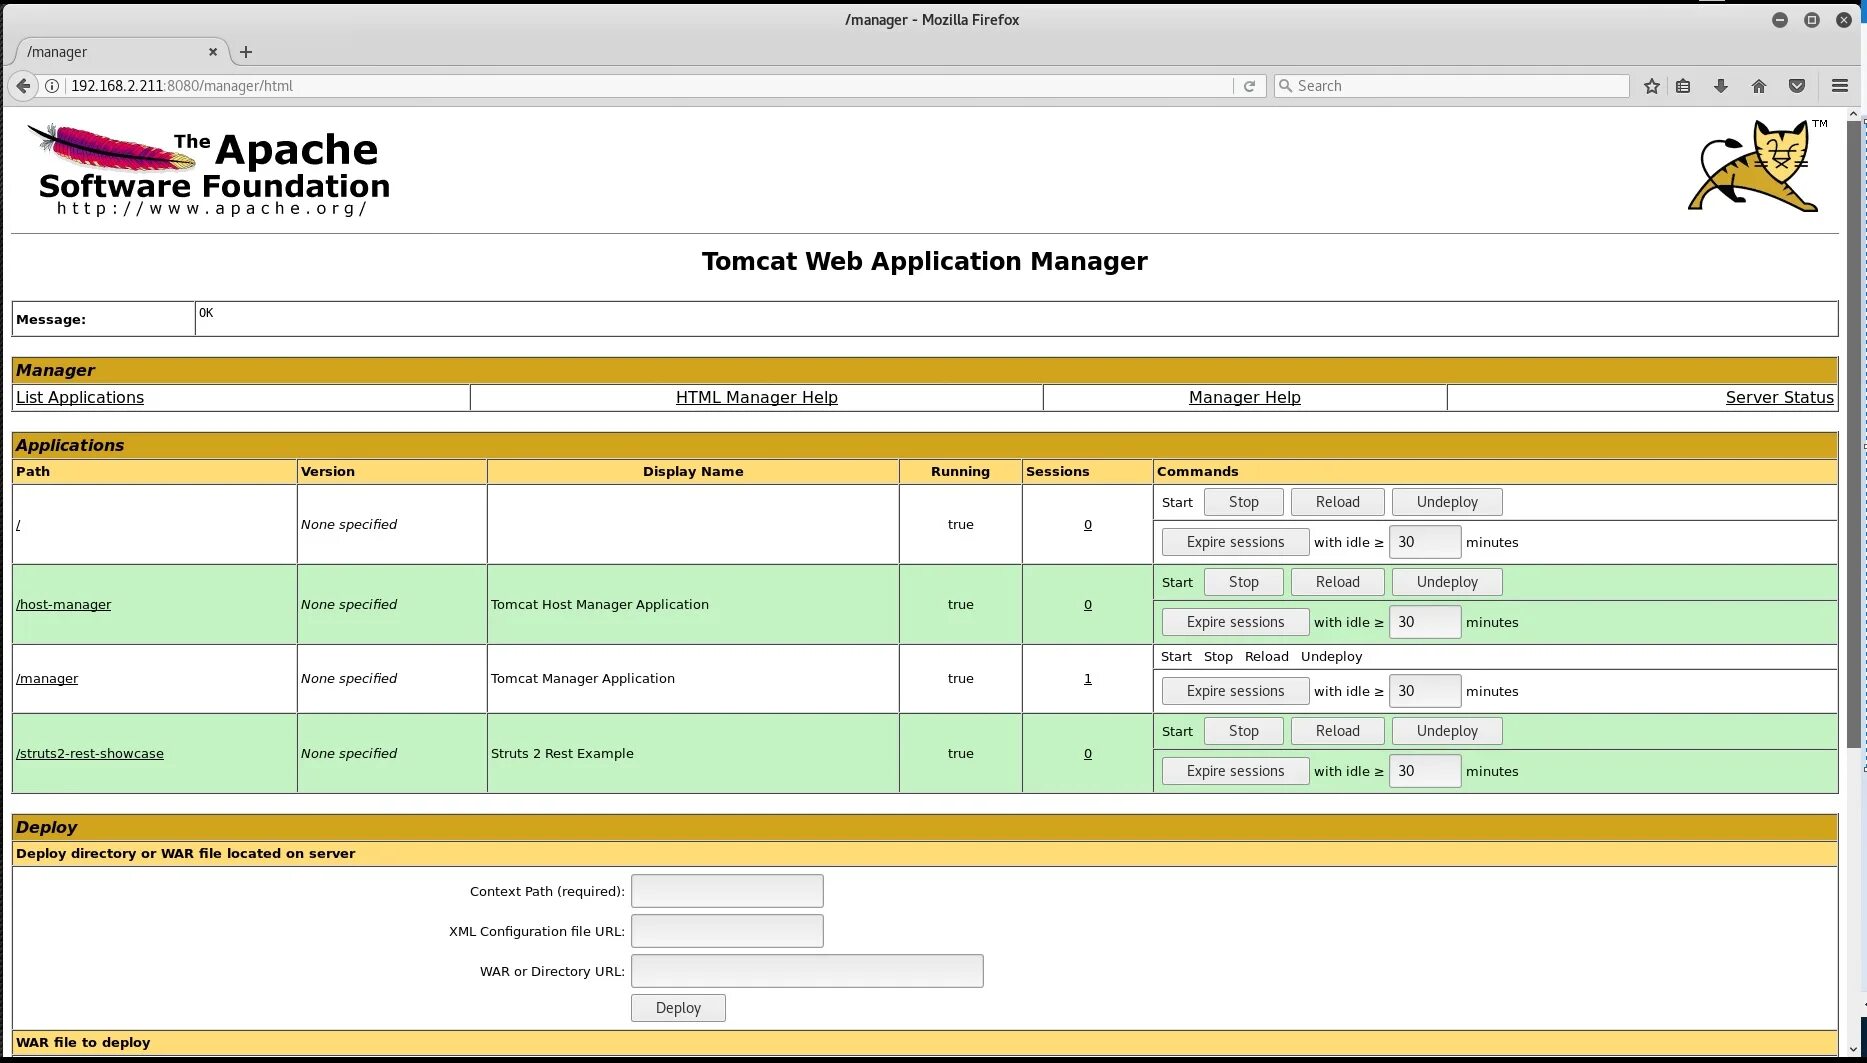The height and width of the screenshot is (1063, 1867).
Task: Click the Deploy button
Action: click(678, 1008)
